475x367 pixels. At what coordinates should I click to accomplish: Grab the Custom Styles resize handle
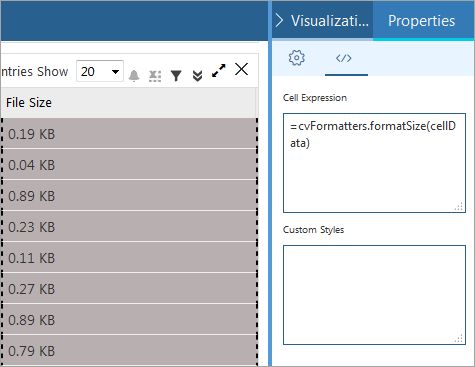(x=459, y=339)
